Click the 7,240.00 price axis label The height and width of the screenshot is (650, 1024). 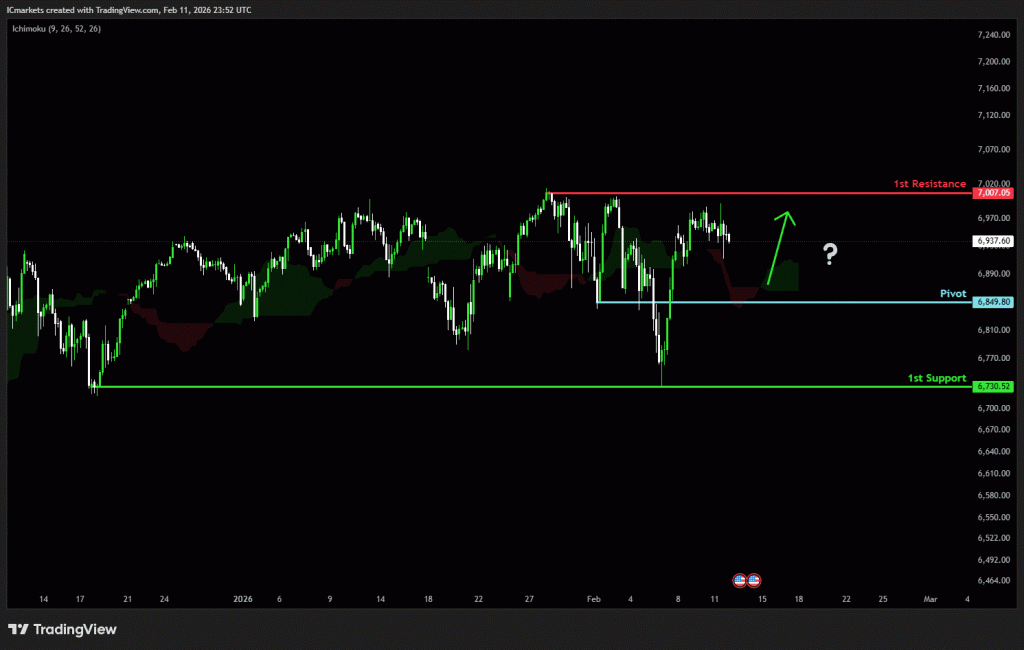pyautogui.click(x=993, y=35)
